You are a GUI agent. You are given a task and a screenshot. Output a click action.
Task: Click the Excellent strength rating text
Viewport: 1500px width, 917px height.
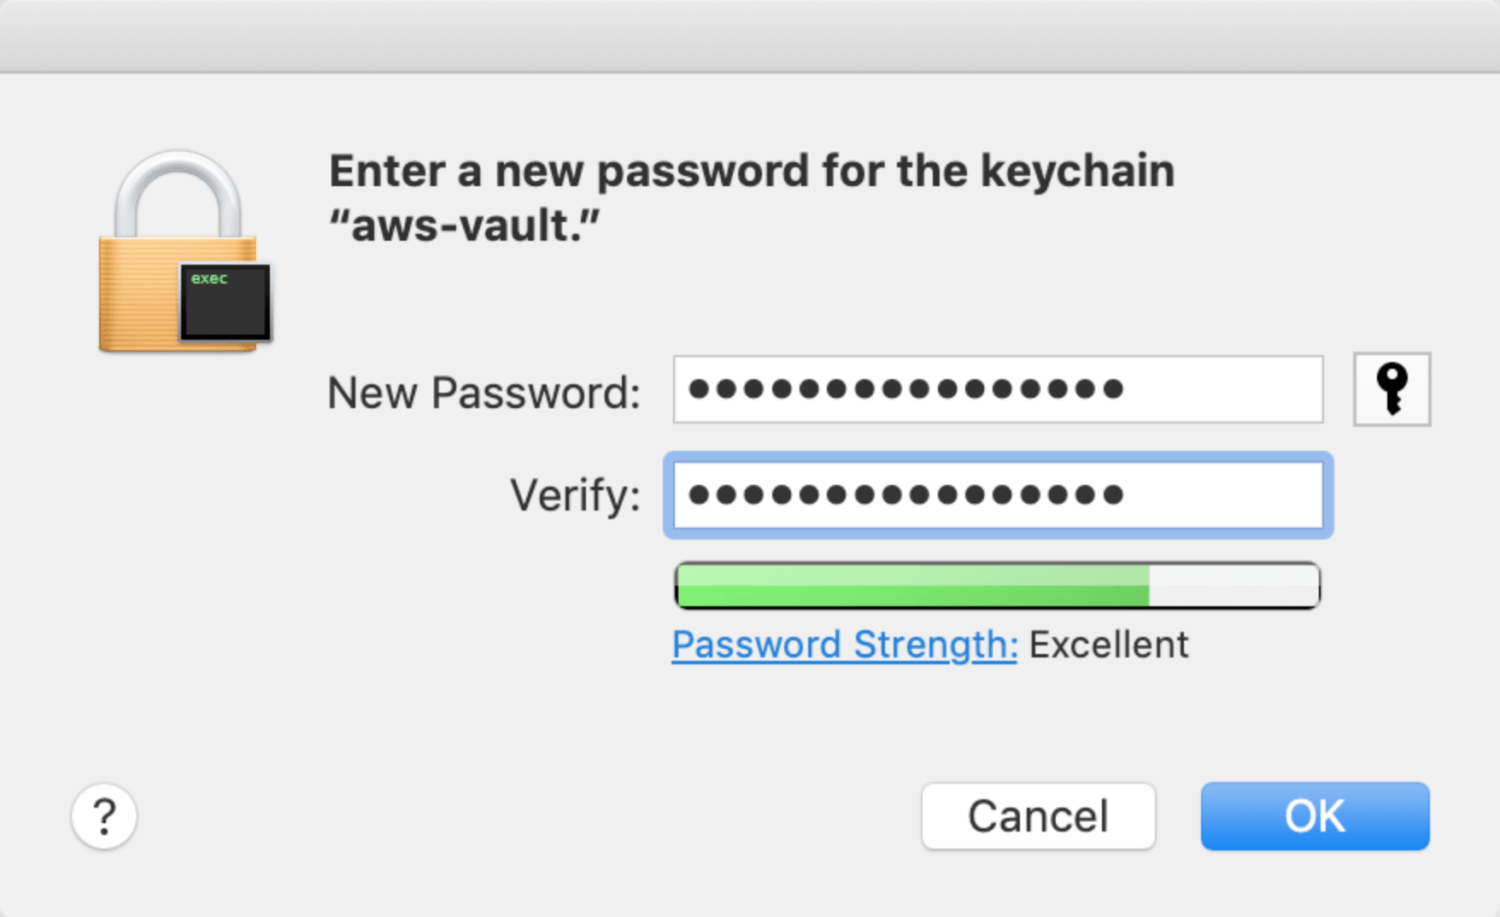click(x=1109, y=645)
